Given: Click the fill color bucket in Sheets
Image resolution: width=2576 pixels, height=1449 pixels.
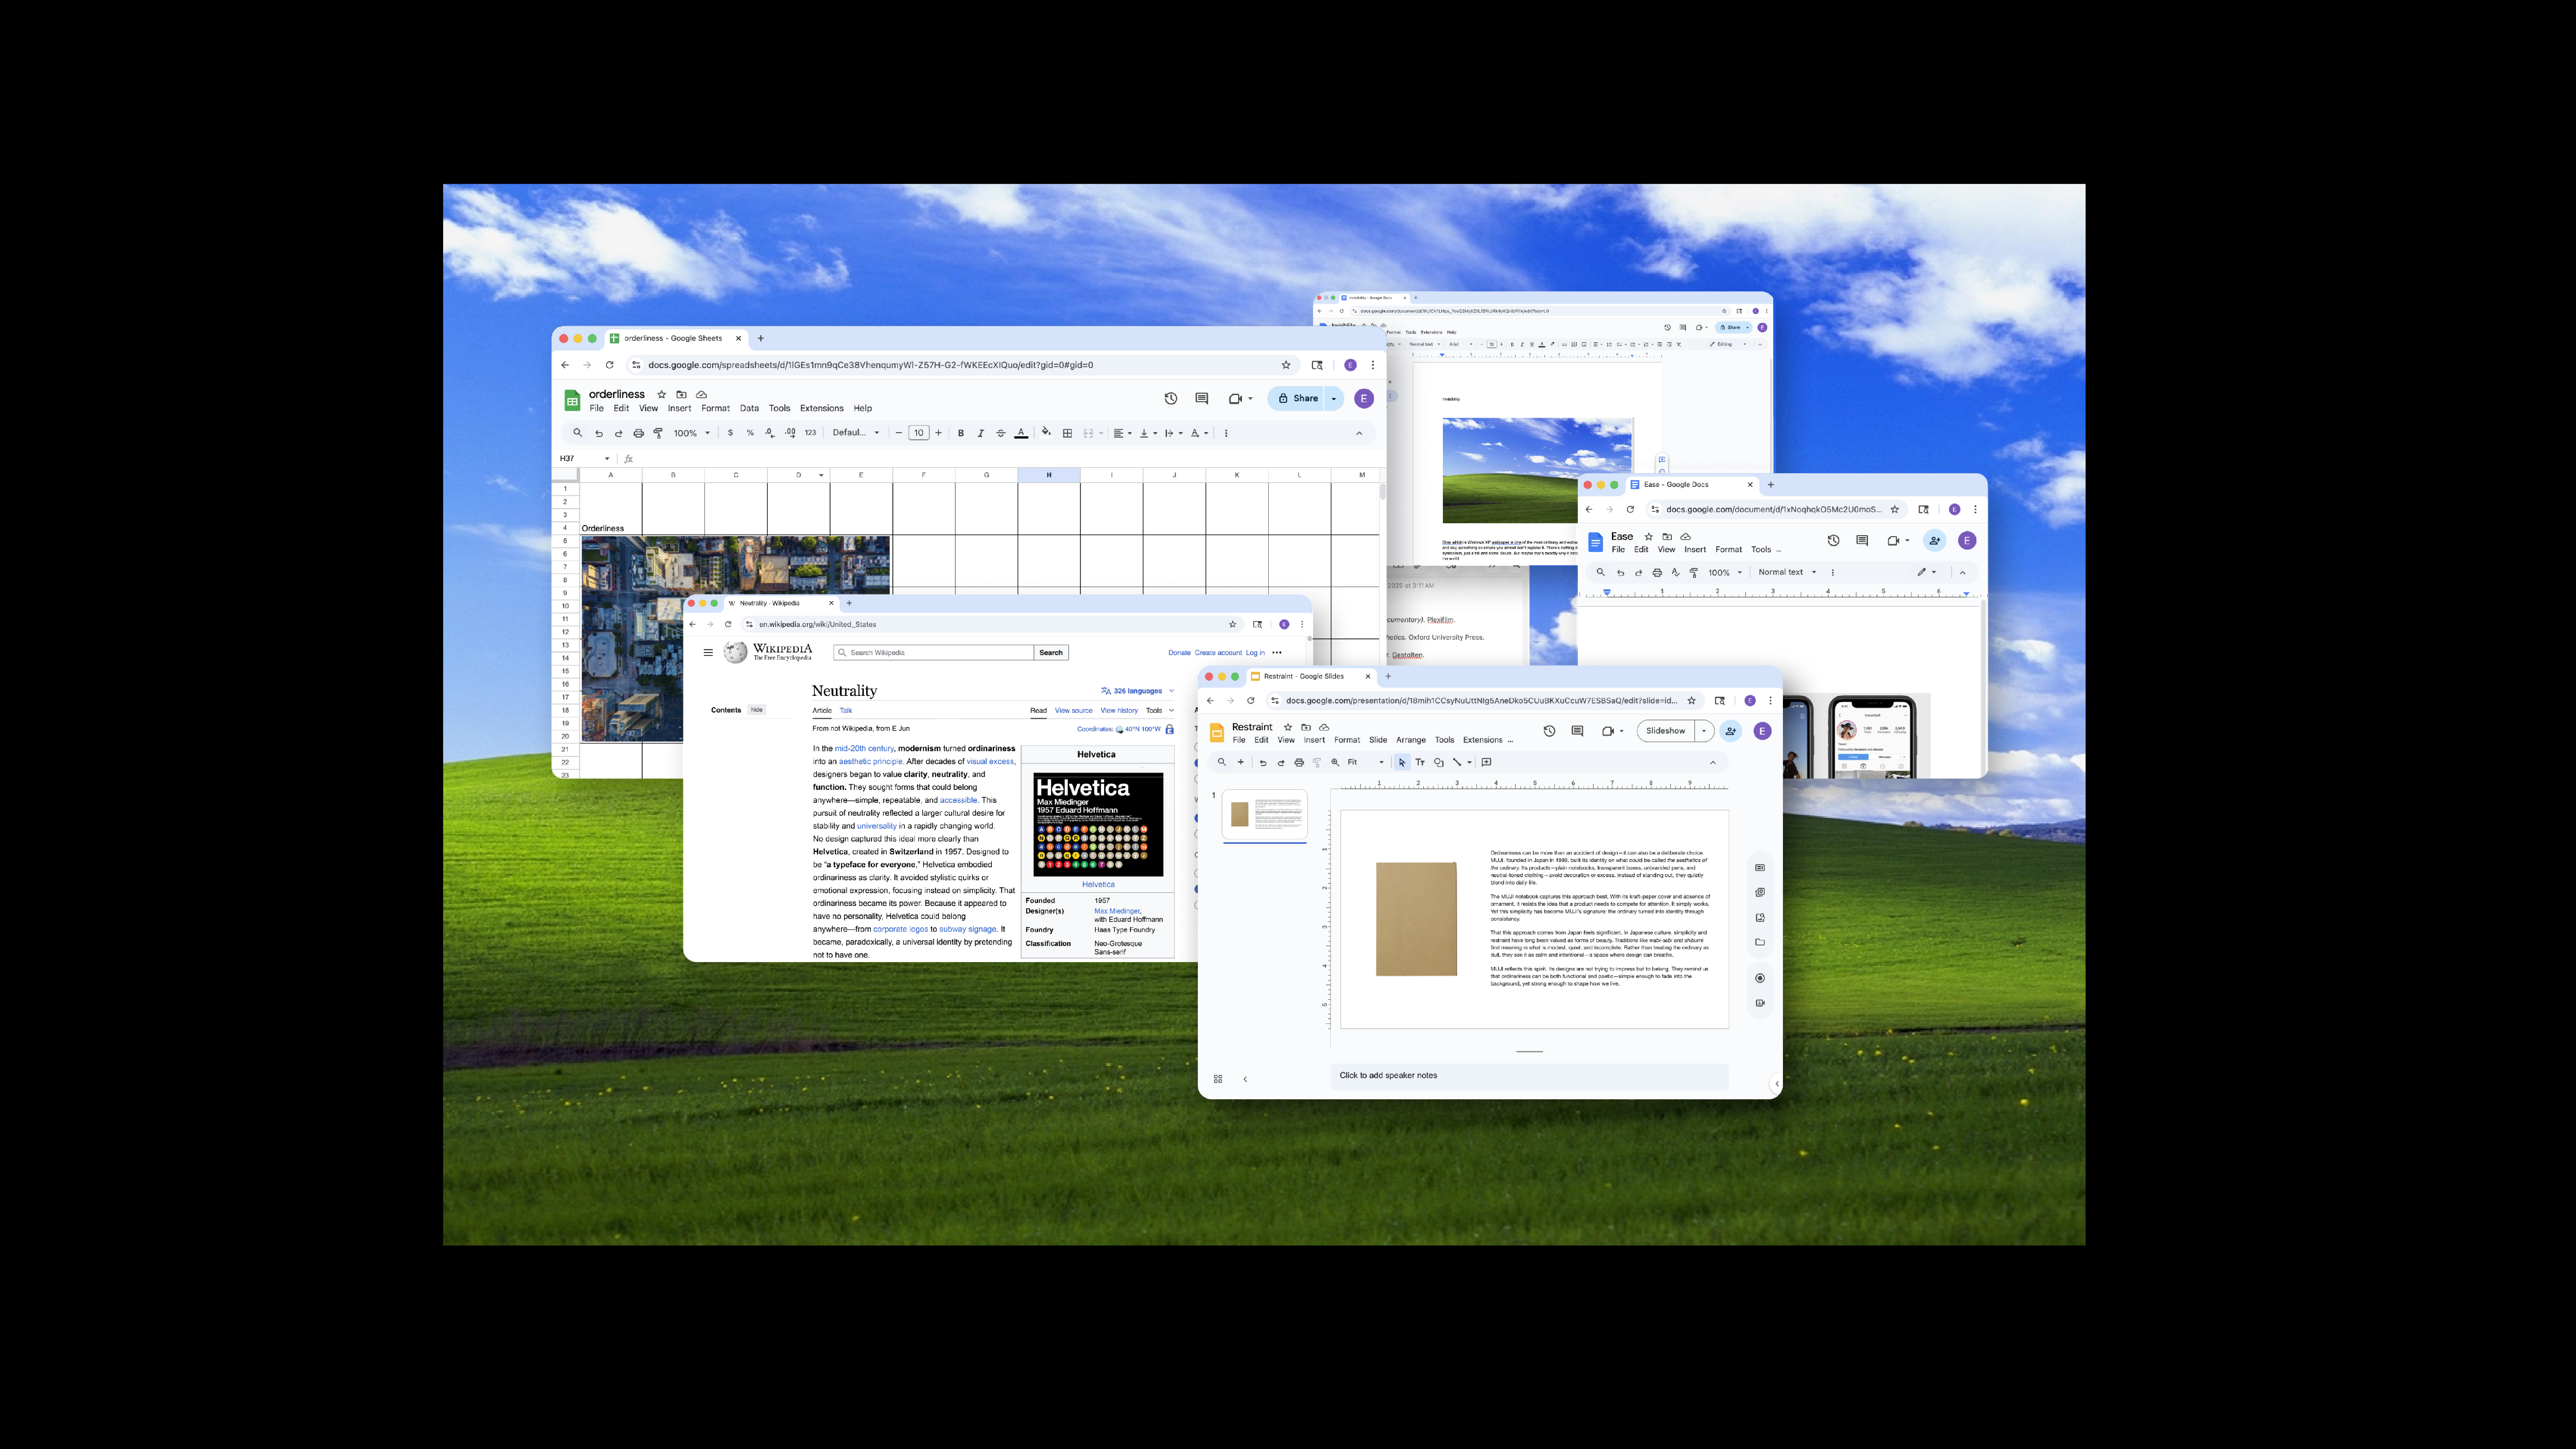Looking at the screenshot, I should (x=1046, y=433).
